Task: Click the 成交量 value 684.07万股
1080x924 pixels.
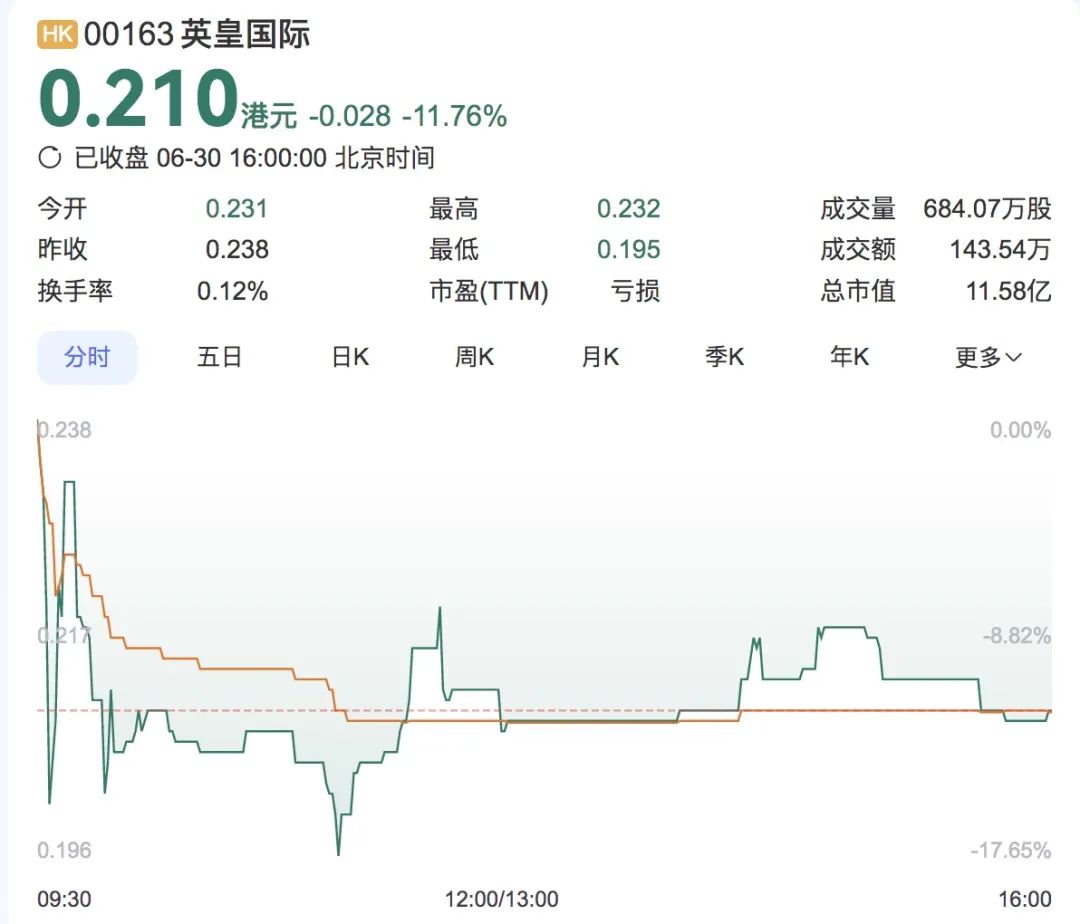Action: (x=987, y=209)
